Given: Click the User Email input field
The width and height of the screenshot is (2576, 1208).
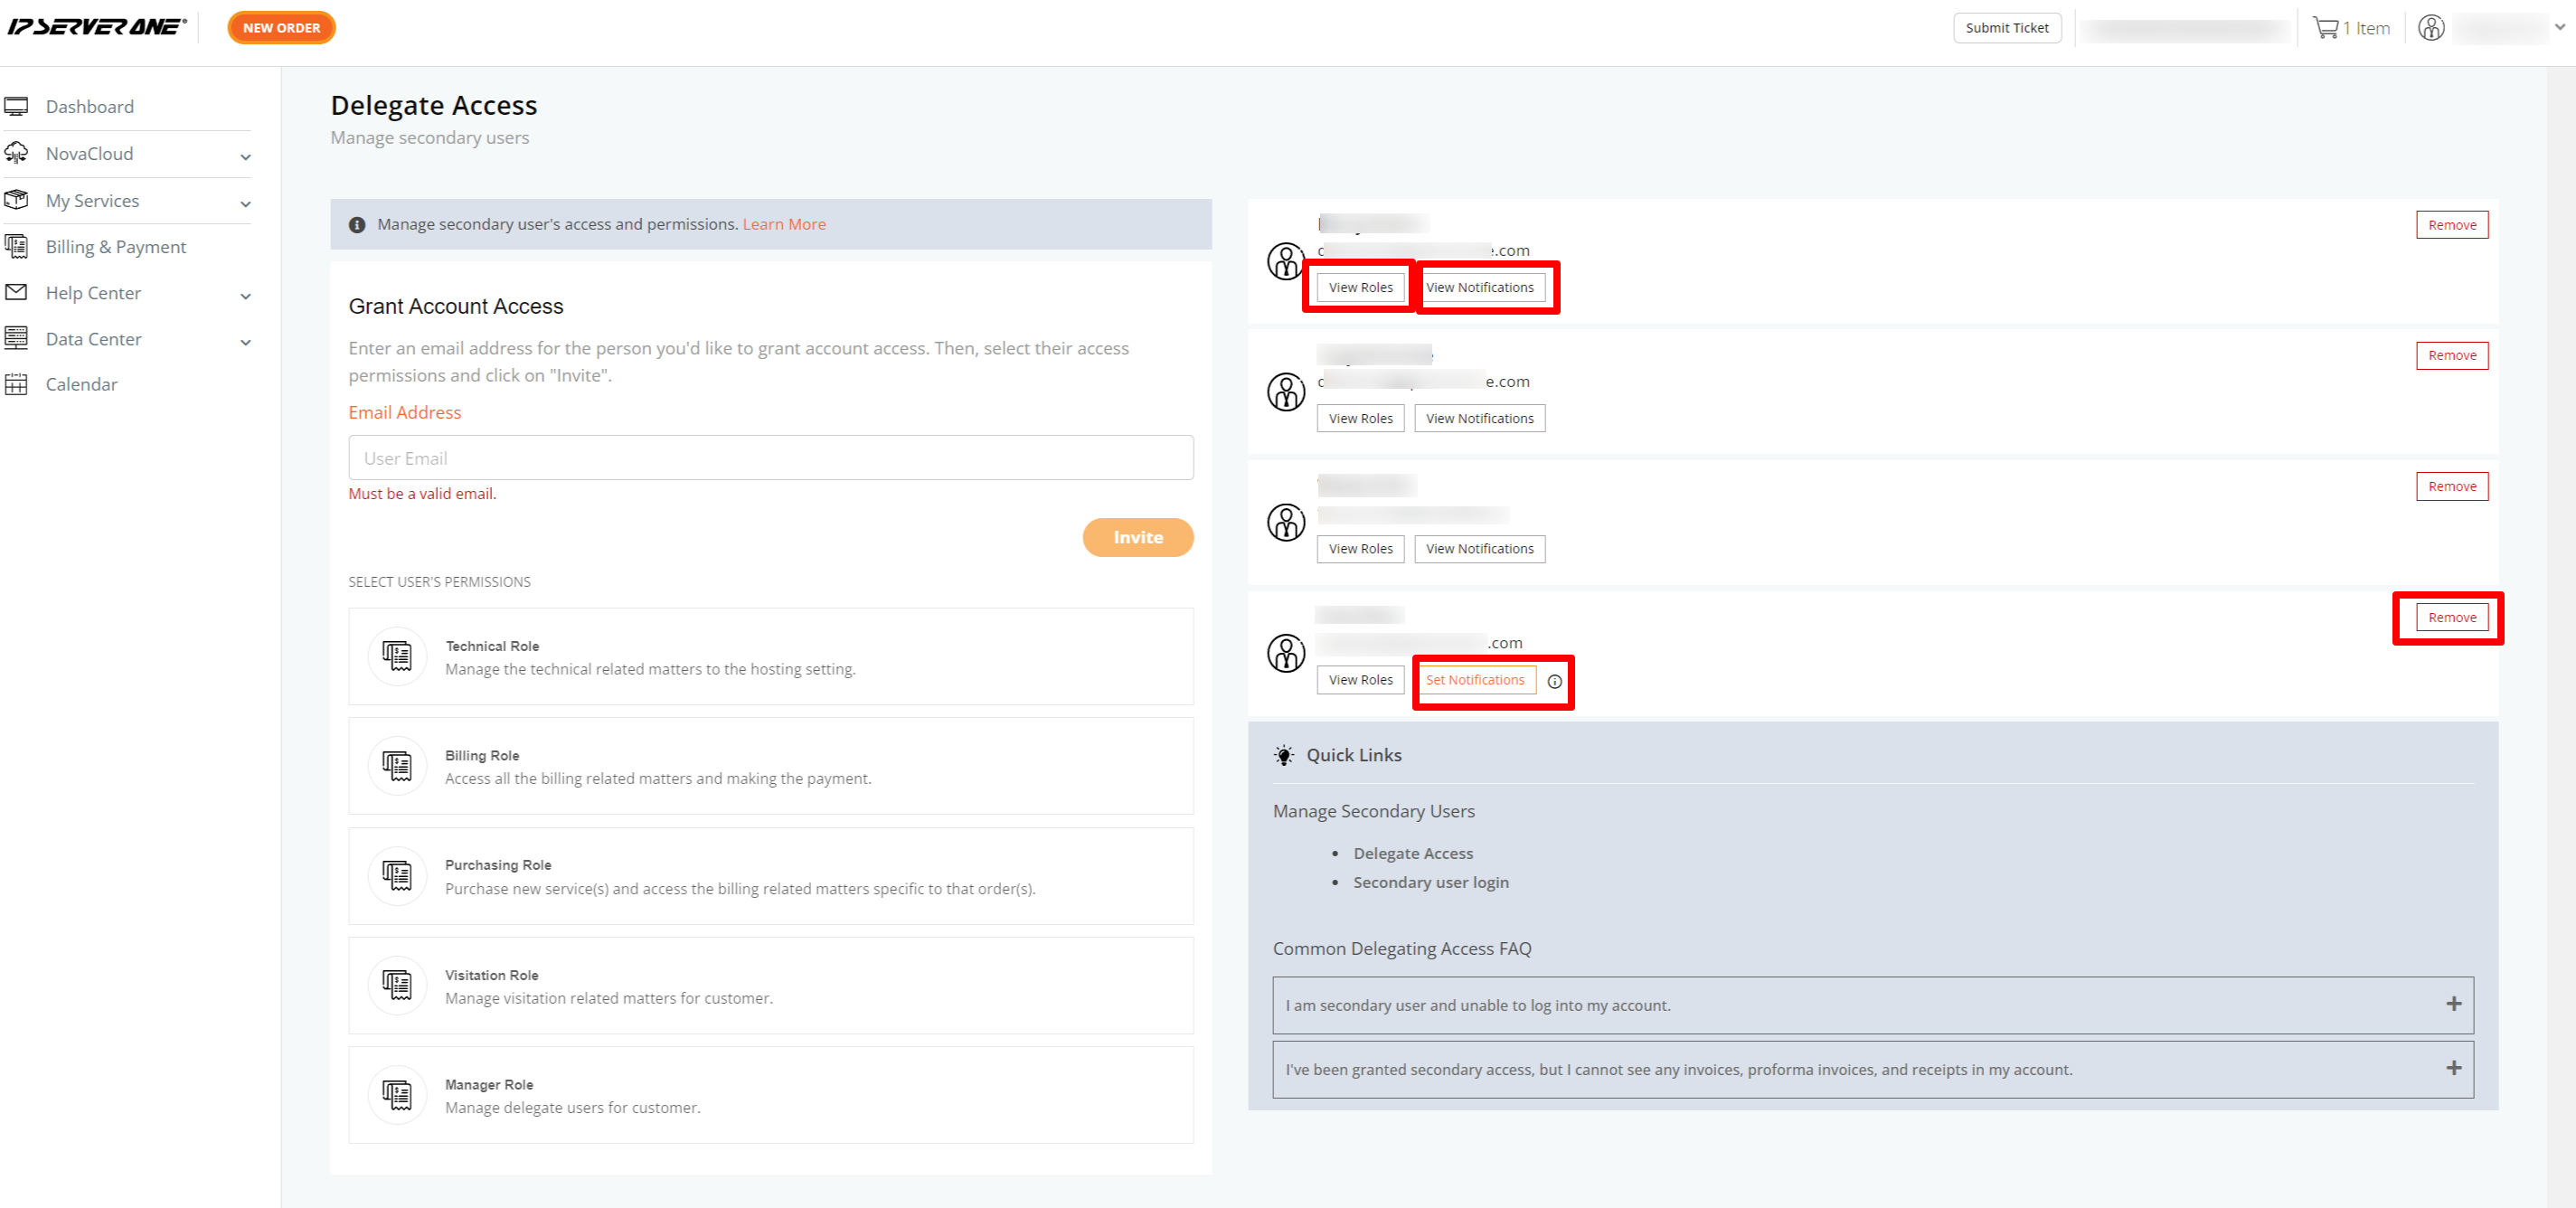Looking at the screenshot, I should coord(770,458).
